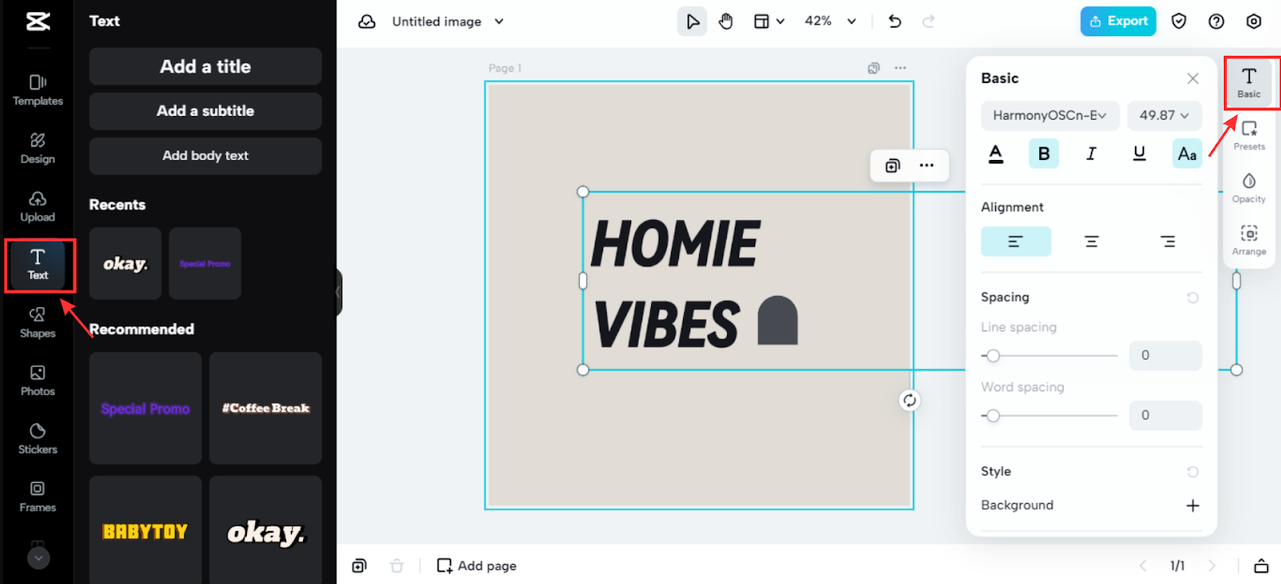Open the Photos sidebar panel
Screen dimensions: 1281x584
[38, 380]
